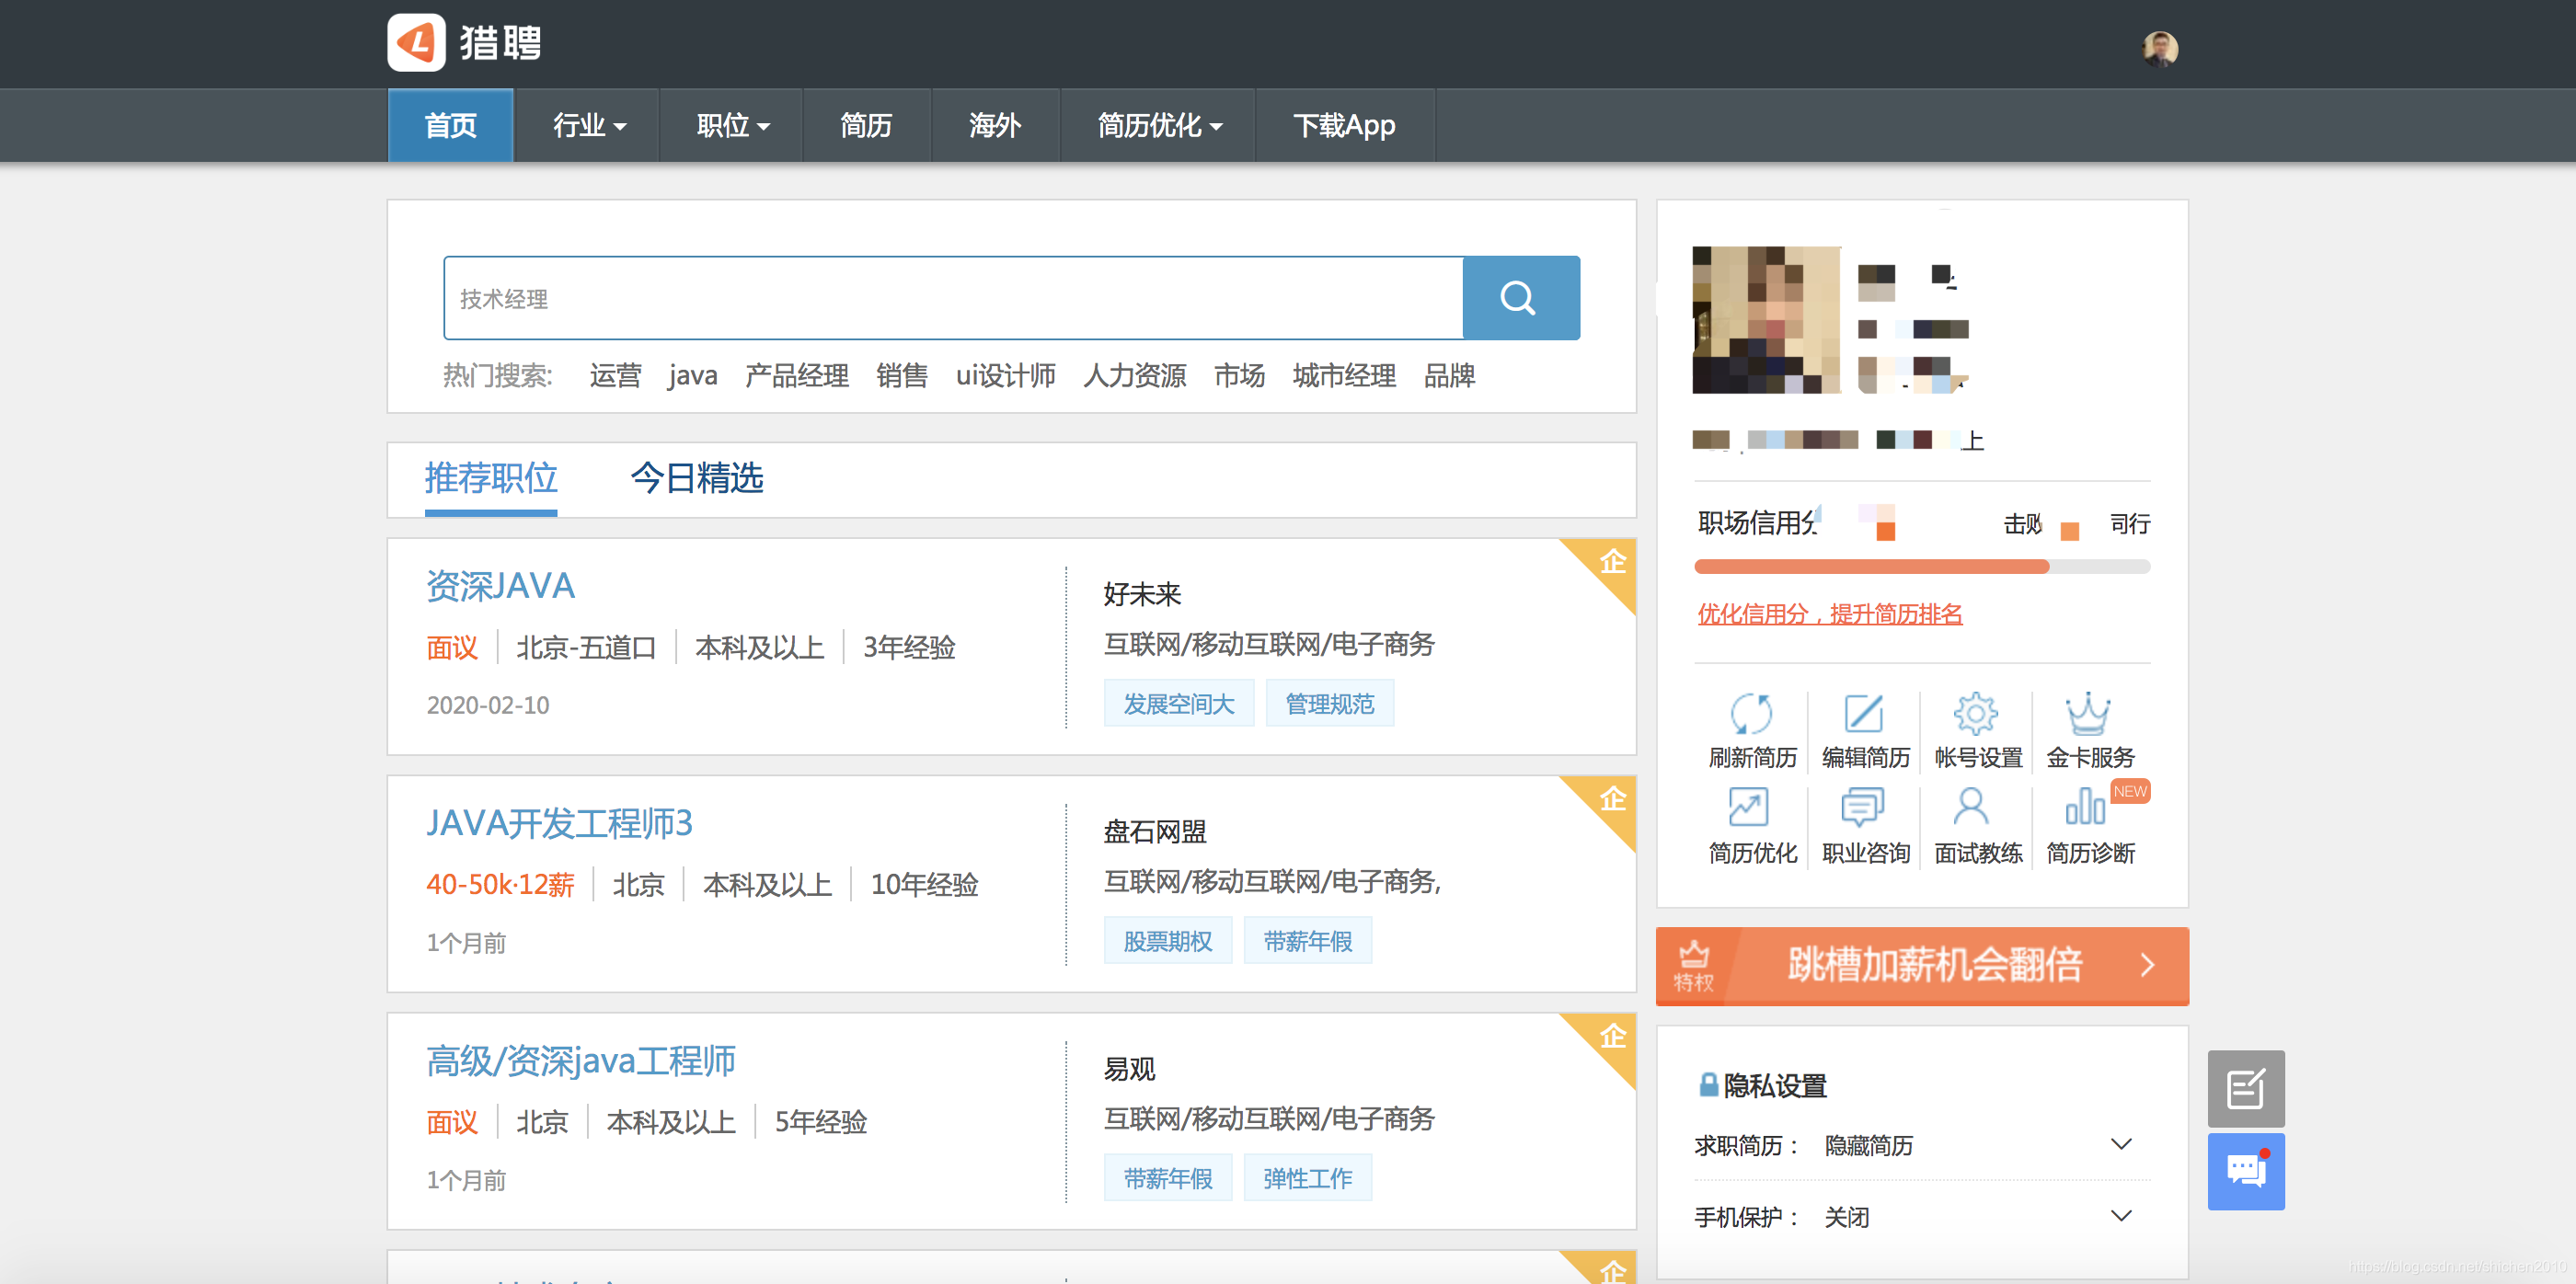2576x1284 pixels.
Task: Open 职业咨询 chat icon
Action: point(1863,807)
